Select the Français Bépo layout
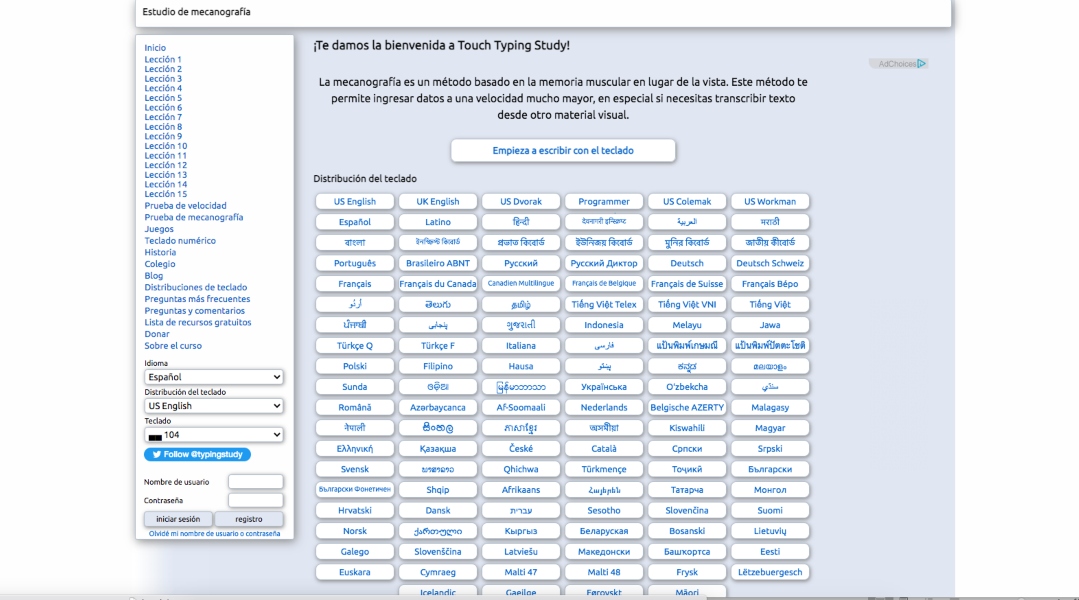1079x600 pixels. 770,284
